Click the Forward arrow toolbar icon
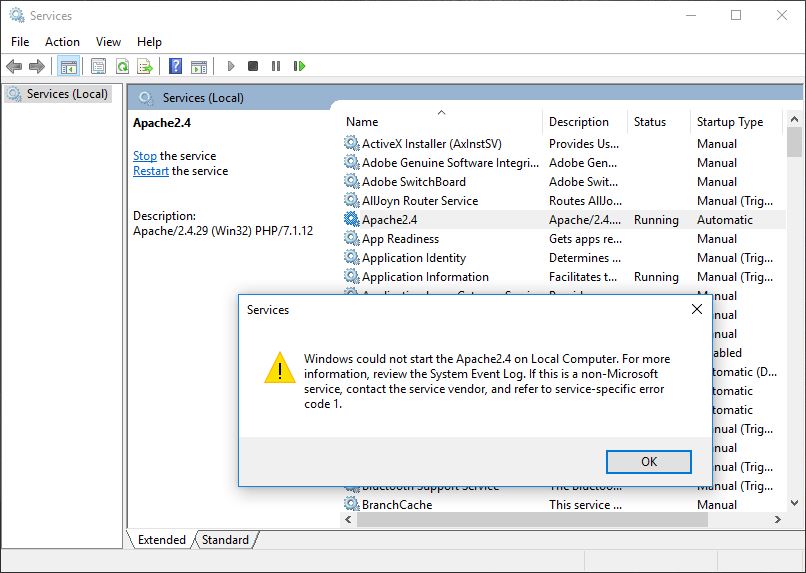The width and height of the screenshot is (806, 573). tap(37, 66)
